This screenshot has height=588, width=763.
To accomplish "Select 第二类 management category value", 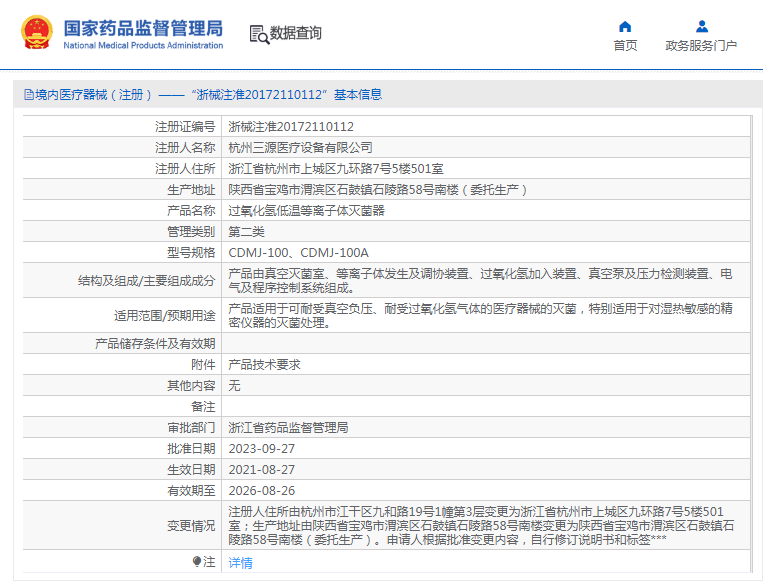I will tap(246, 231).
